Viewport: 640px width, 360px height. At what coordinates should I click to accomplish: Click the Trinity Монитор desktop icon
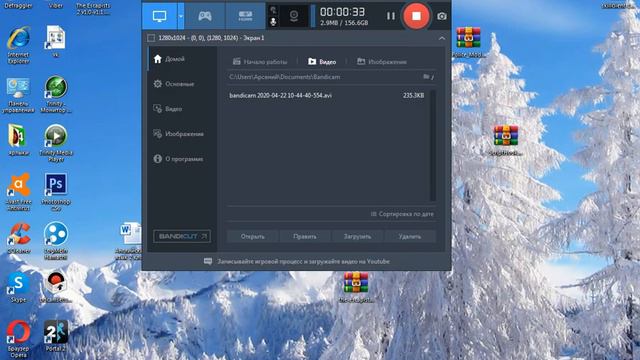(56, 94)
